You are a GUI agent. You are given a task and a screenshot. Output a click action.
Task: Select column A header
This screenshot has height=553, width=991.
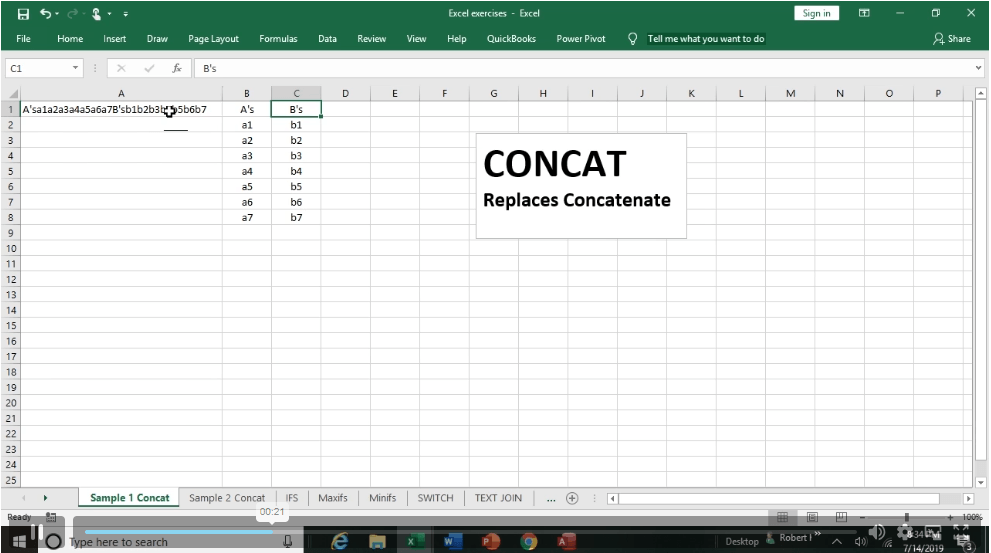(x=121, y=94)
